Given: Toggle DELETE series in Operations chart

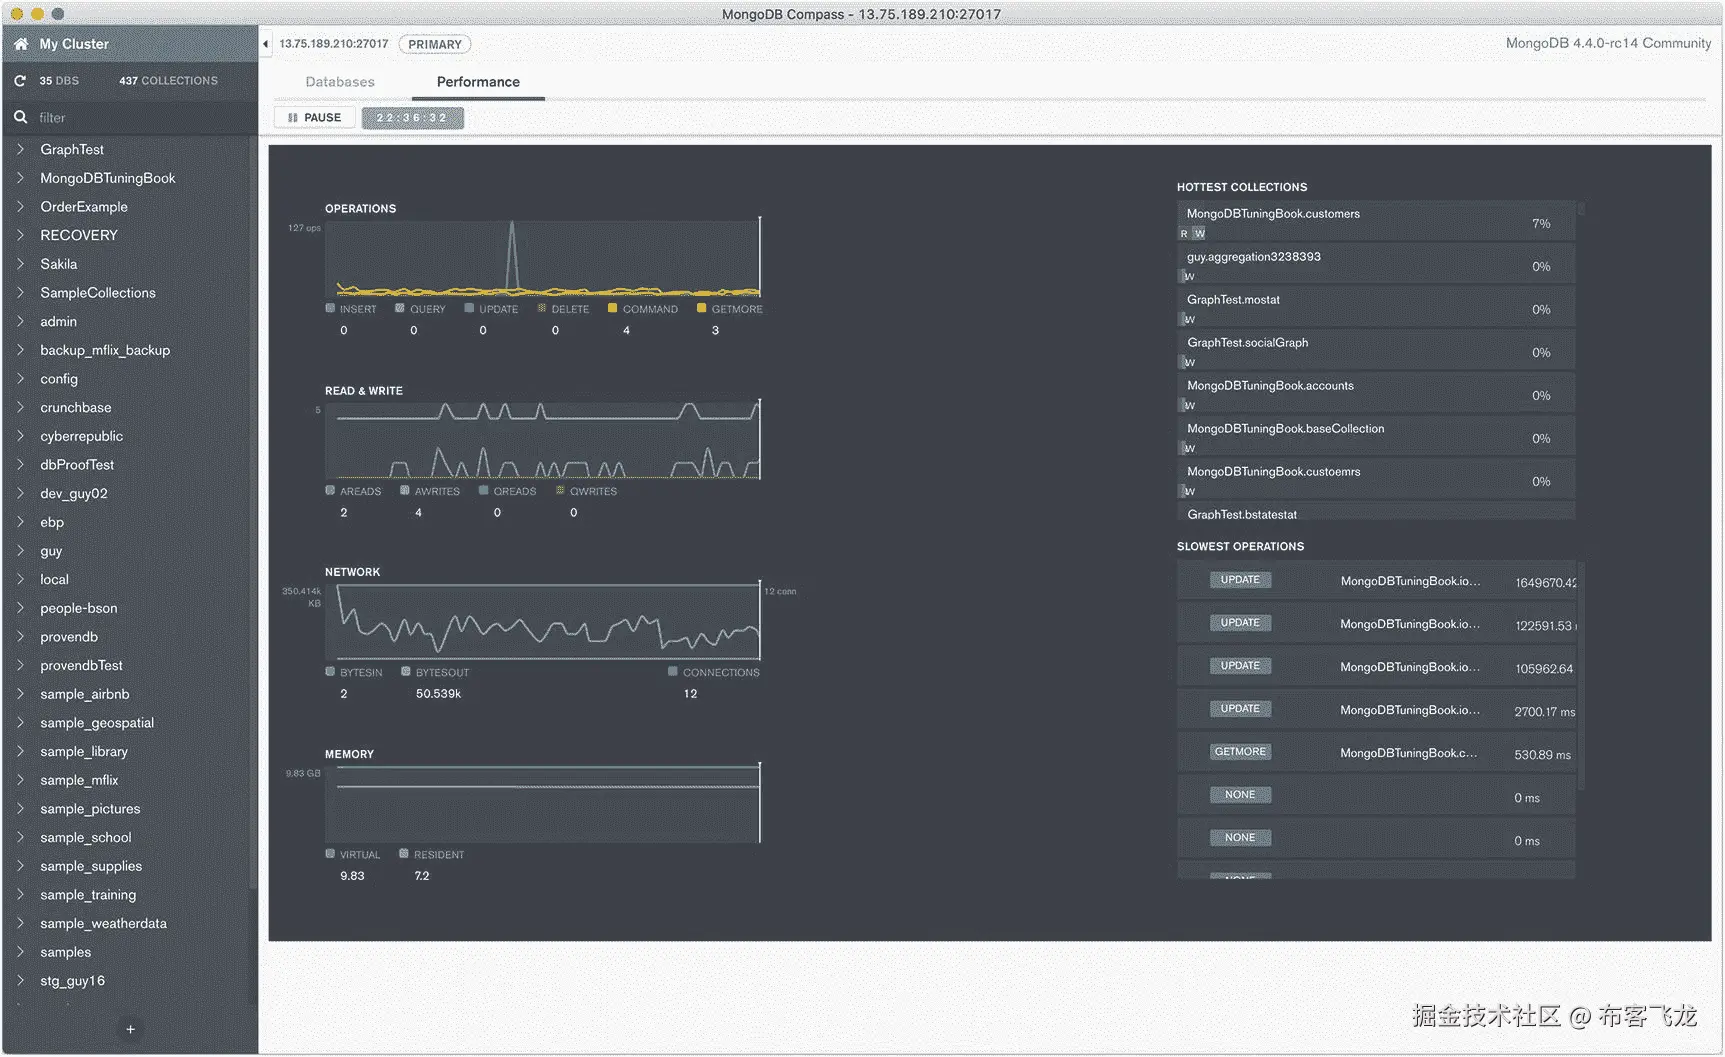Looking at the screenshot, I should 563,309.
